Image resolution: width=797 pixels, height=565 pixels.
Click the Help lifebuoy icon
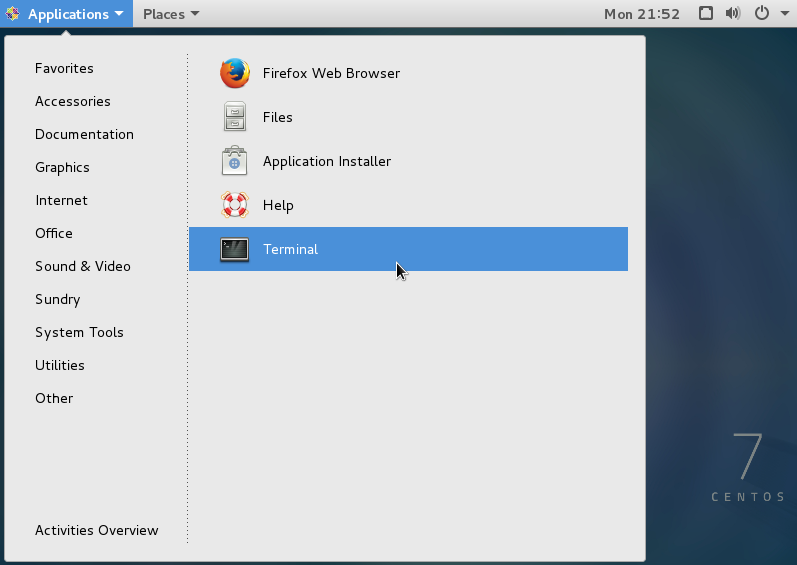pyautogui.click(x=234, y=205)
